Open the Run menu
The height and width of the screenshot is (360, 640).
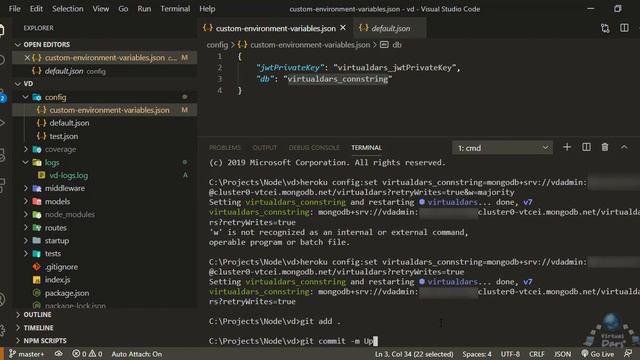tap(144, 9)
